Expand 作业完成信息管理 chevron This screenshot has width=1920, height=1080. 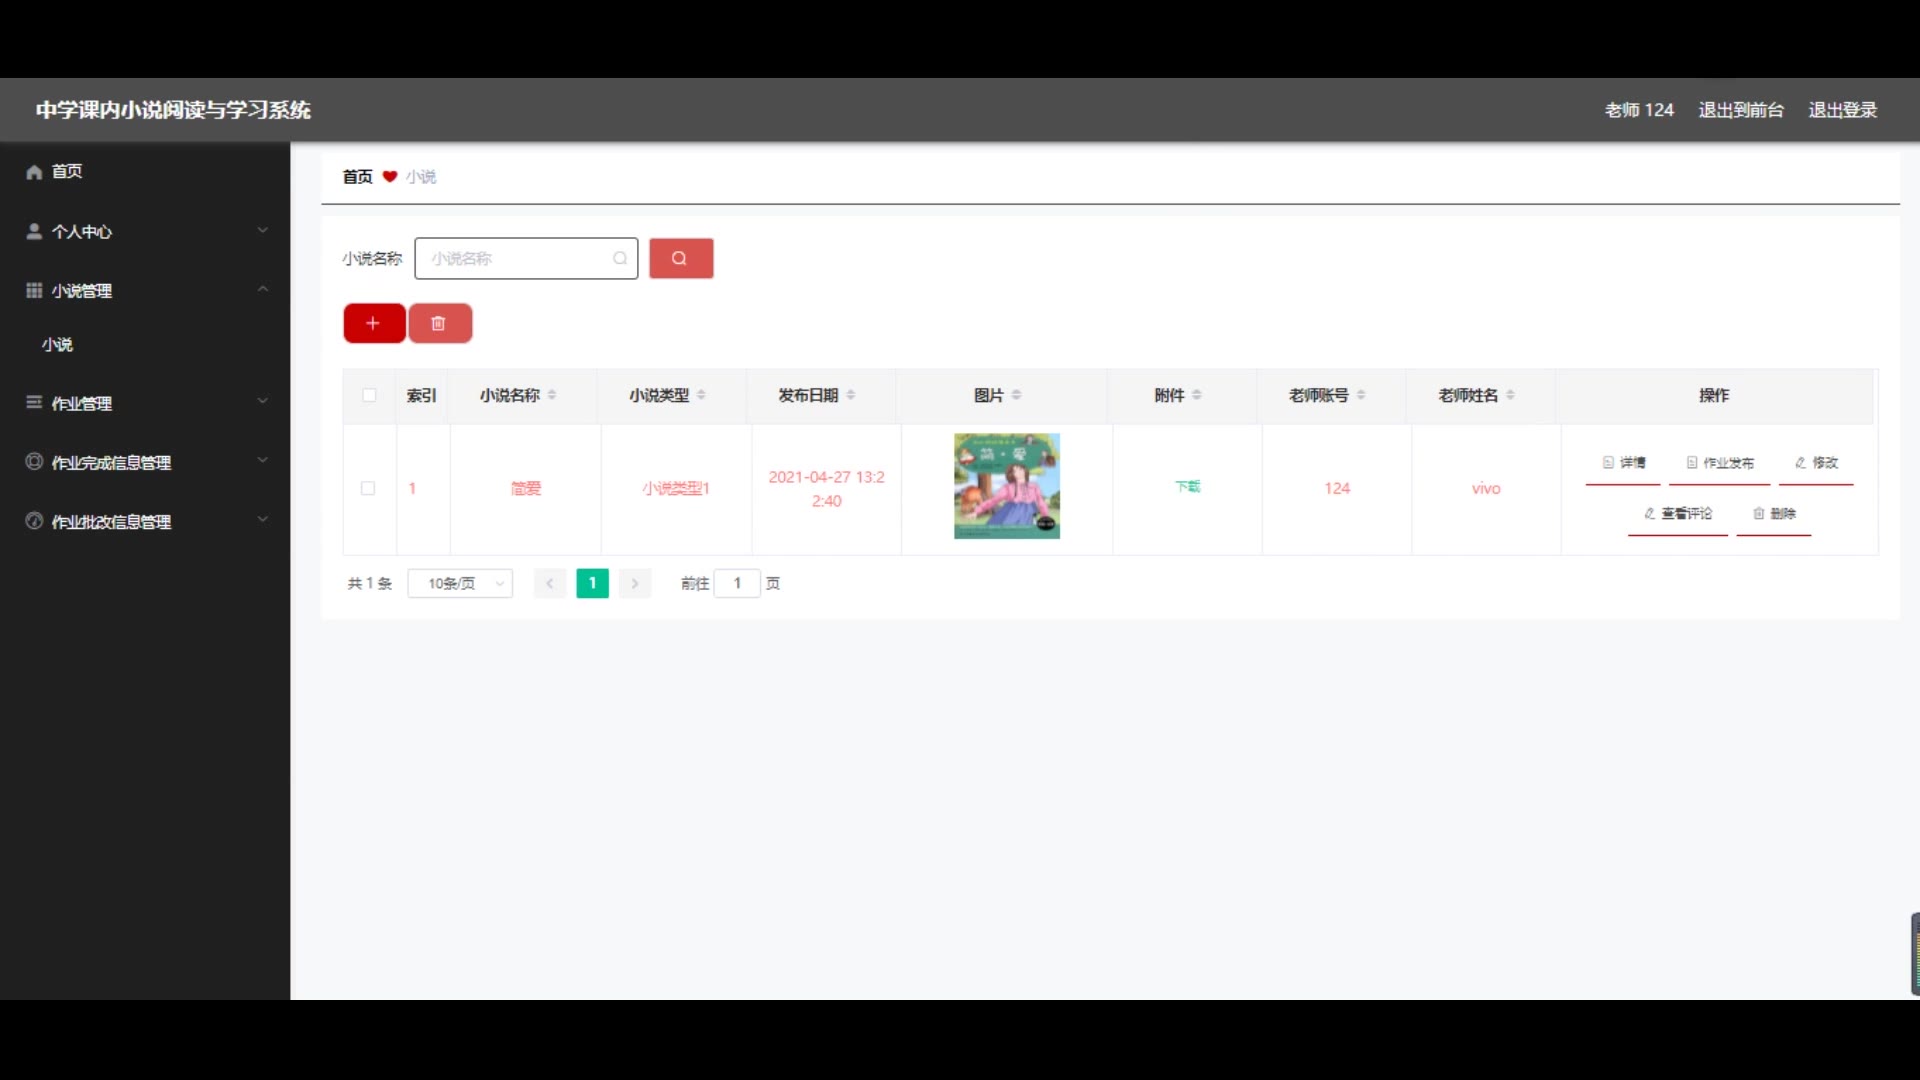pyautogui.click(x=263, y=460)
